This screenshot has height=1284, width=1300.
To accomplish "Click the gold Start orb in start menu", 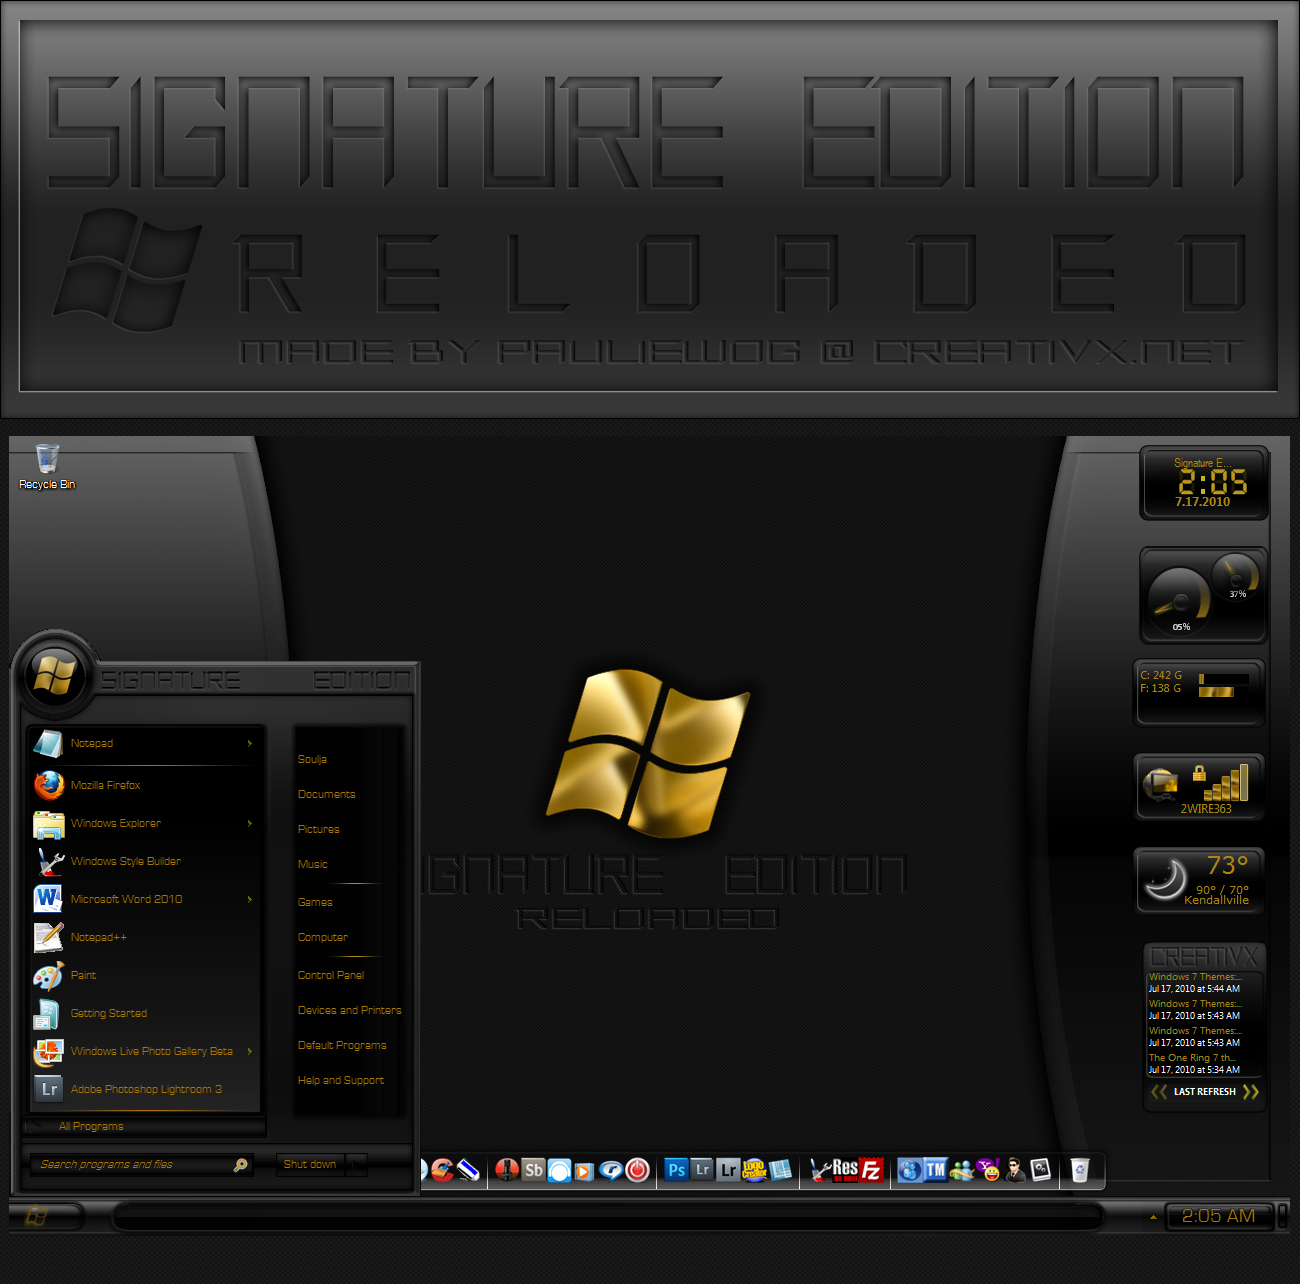I will (54, 674).
